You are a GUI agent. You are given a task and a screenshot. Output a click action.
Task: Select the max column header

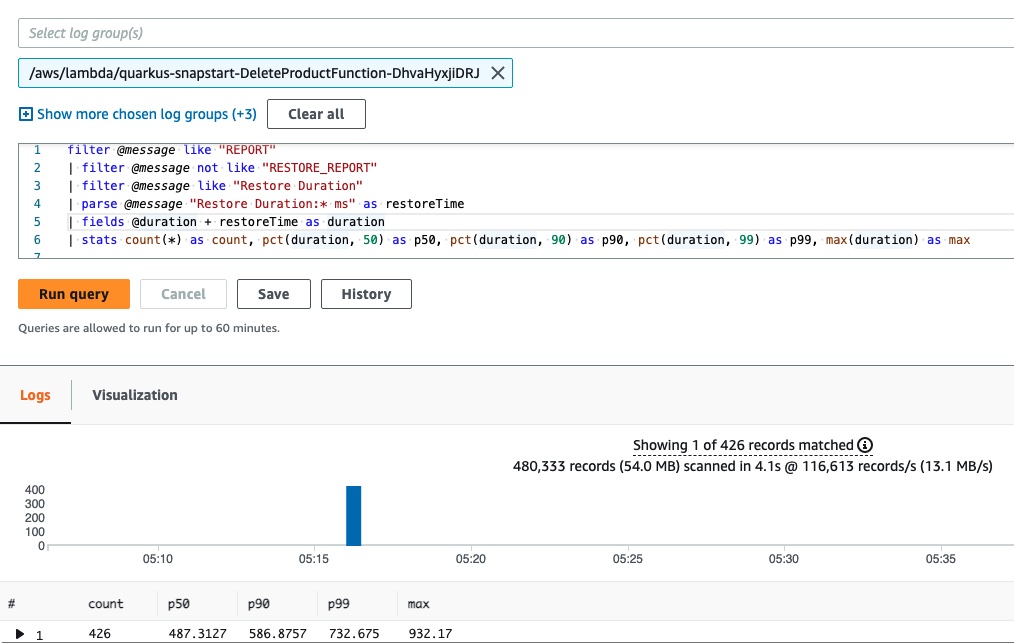[x=418, y=604]
